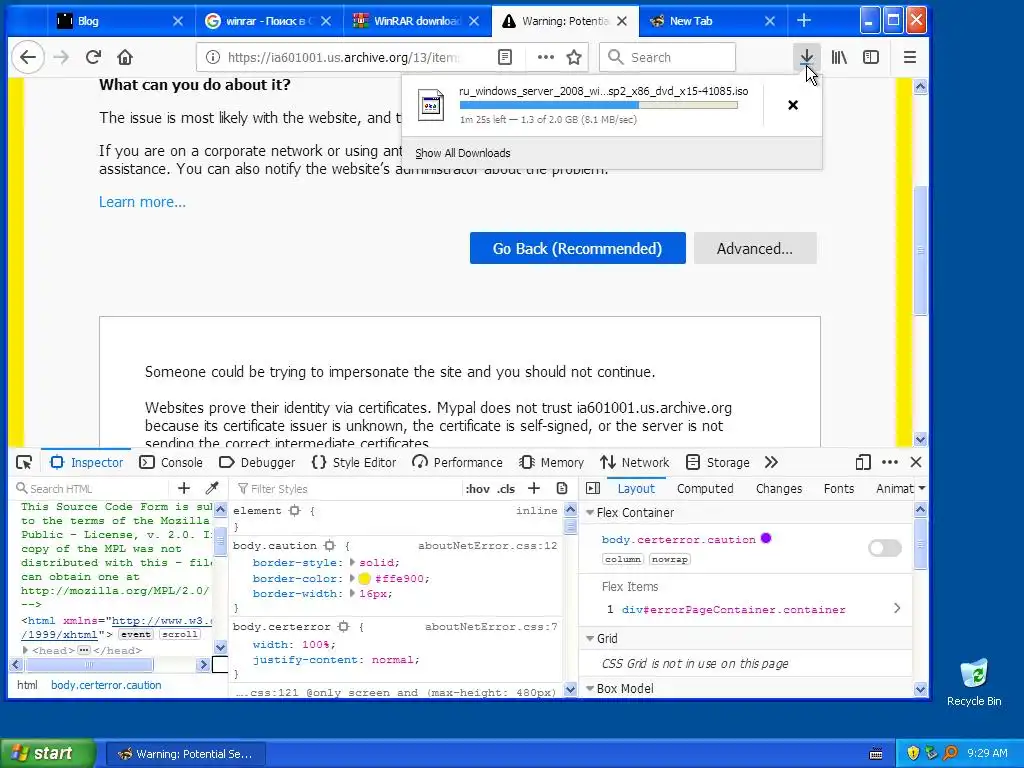Viewport: 1024px width, 768px height.
Task: Click the Advanced... button
Action: [x=755, y=248]
